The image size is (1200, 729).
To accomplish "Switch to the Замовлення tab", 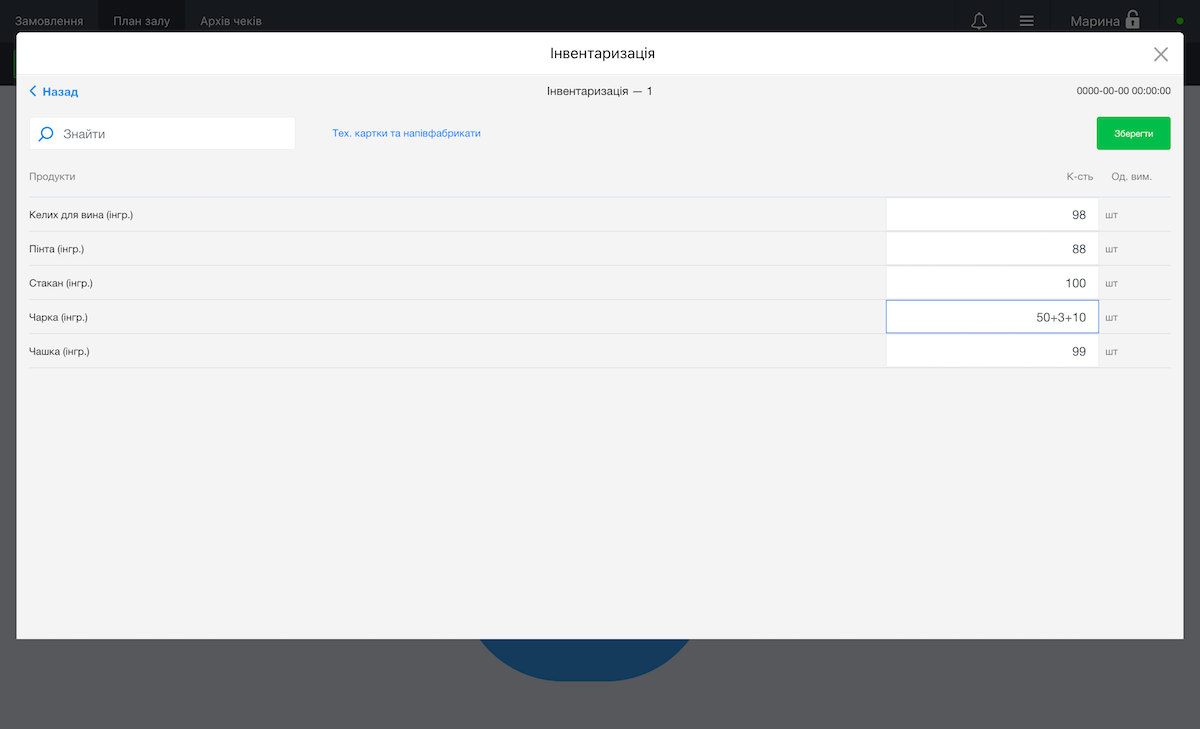I will point(49,21).
